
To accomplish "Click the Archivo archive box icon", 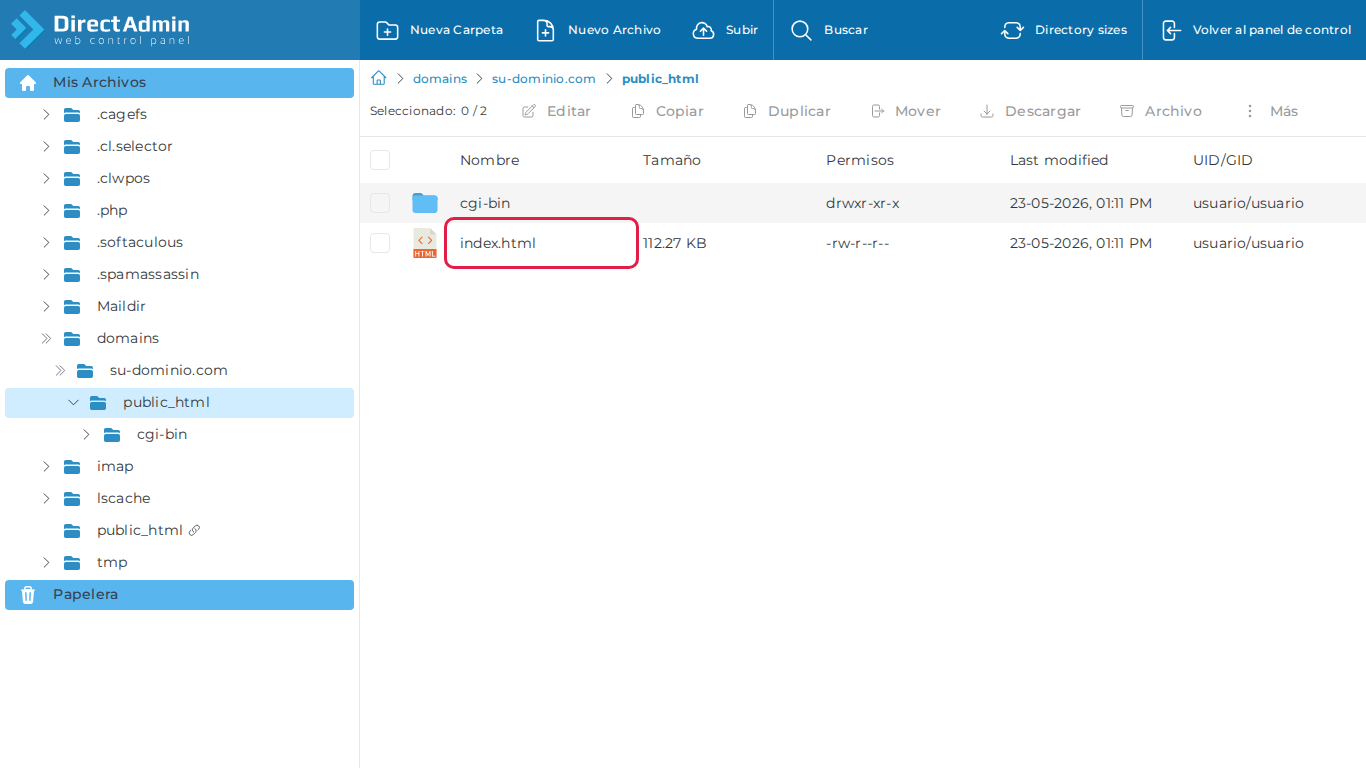I will tap(1127, 111).
